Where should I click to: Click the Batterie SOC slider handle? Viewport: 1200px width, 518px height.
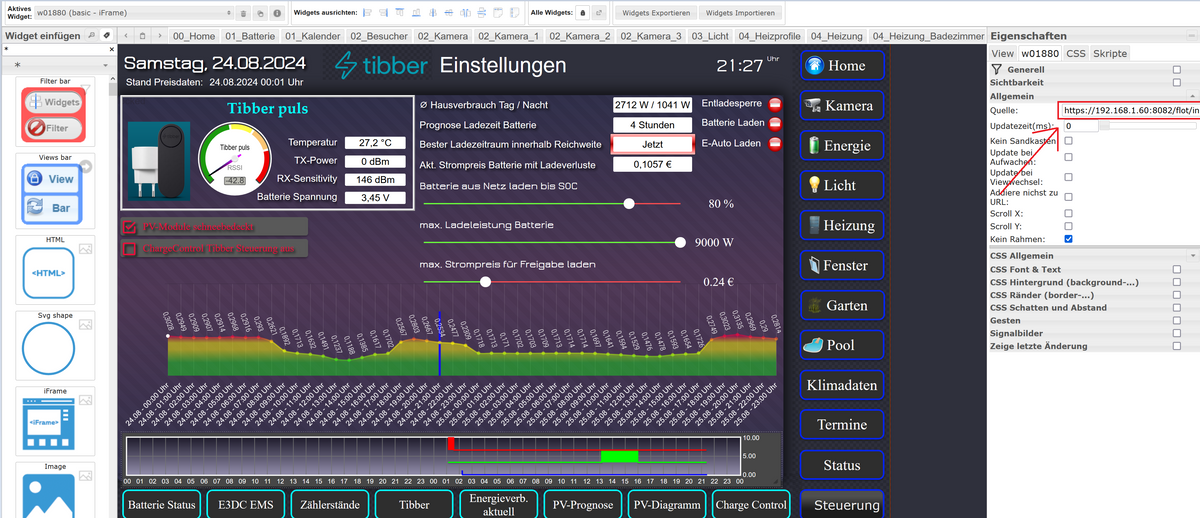pyautogui.click(x=629, y=203)
